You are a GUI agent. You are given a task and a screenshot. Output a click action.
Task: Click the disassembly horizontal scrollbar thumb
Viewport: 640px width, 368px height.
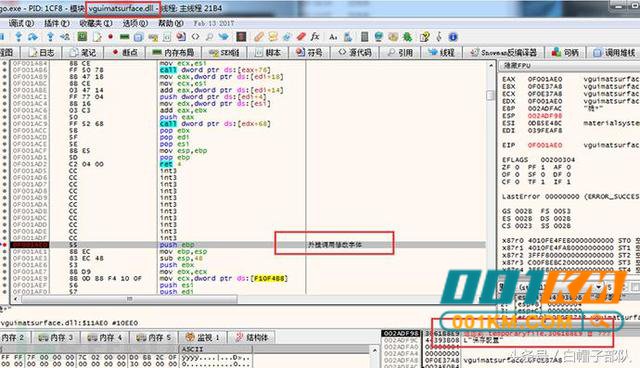click(129, 299)
